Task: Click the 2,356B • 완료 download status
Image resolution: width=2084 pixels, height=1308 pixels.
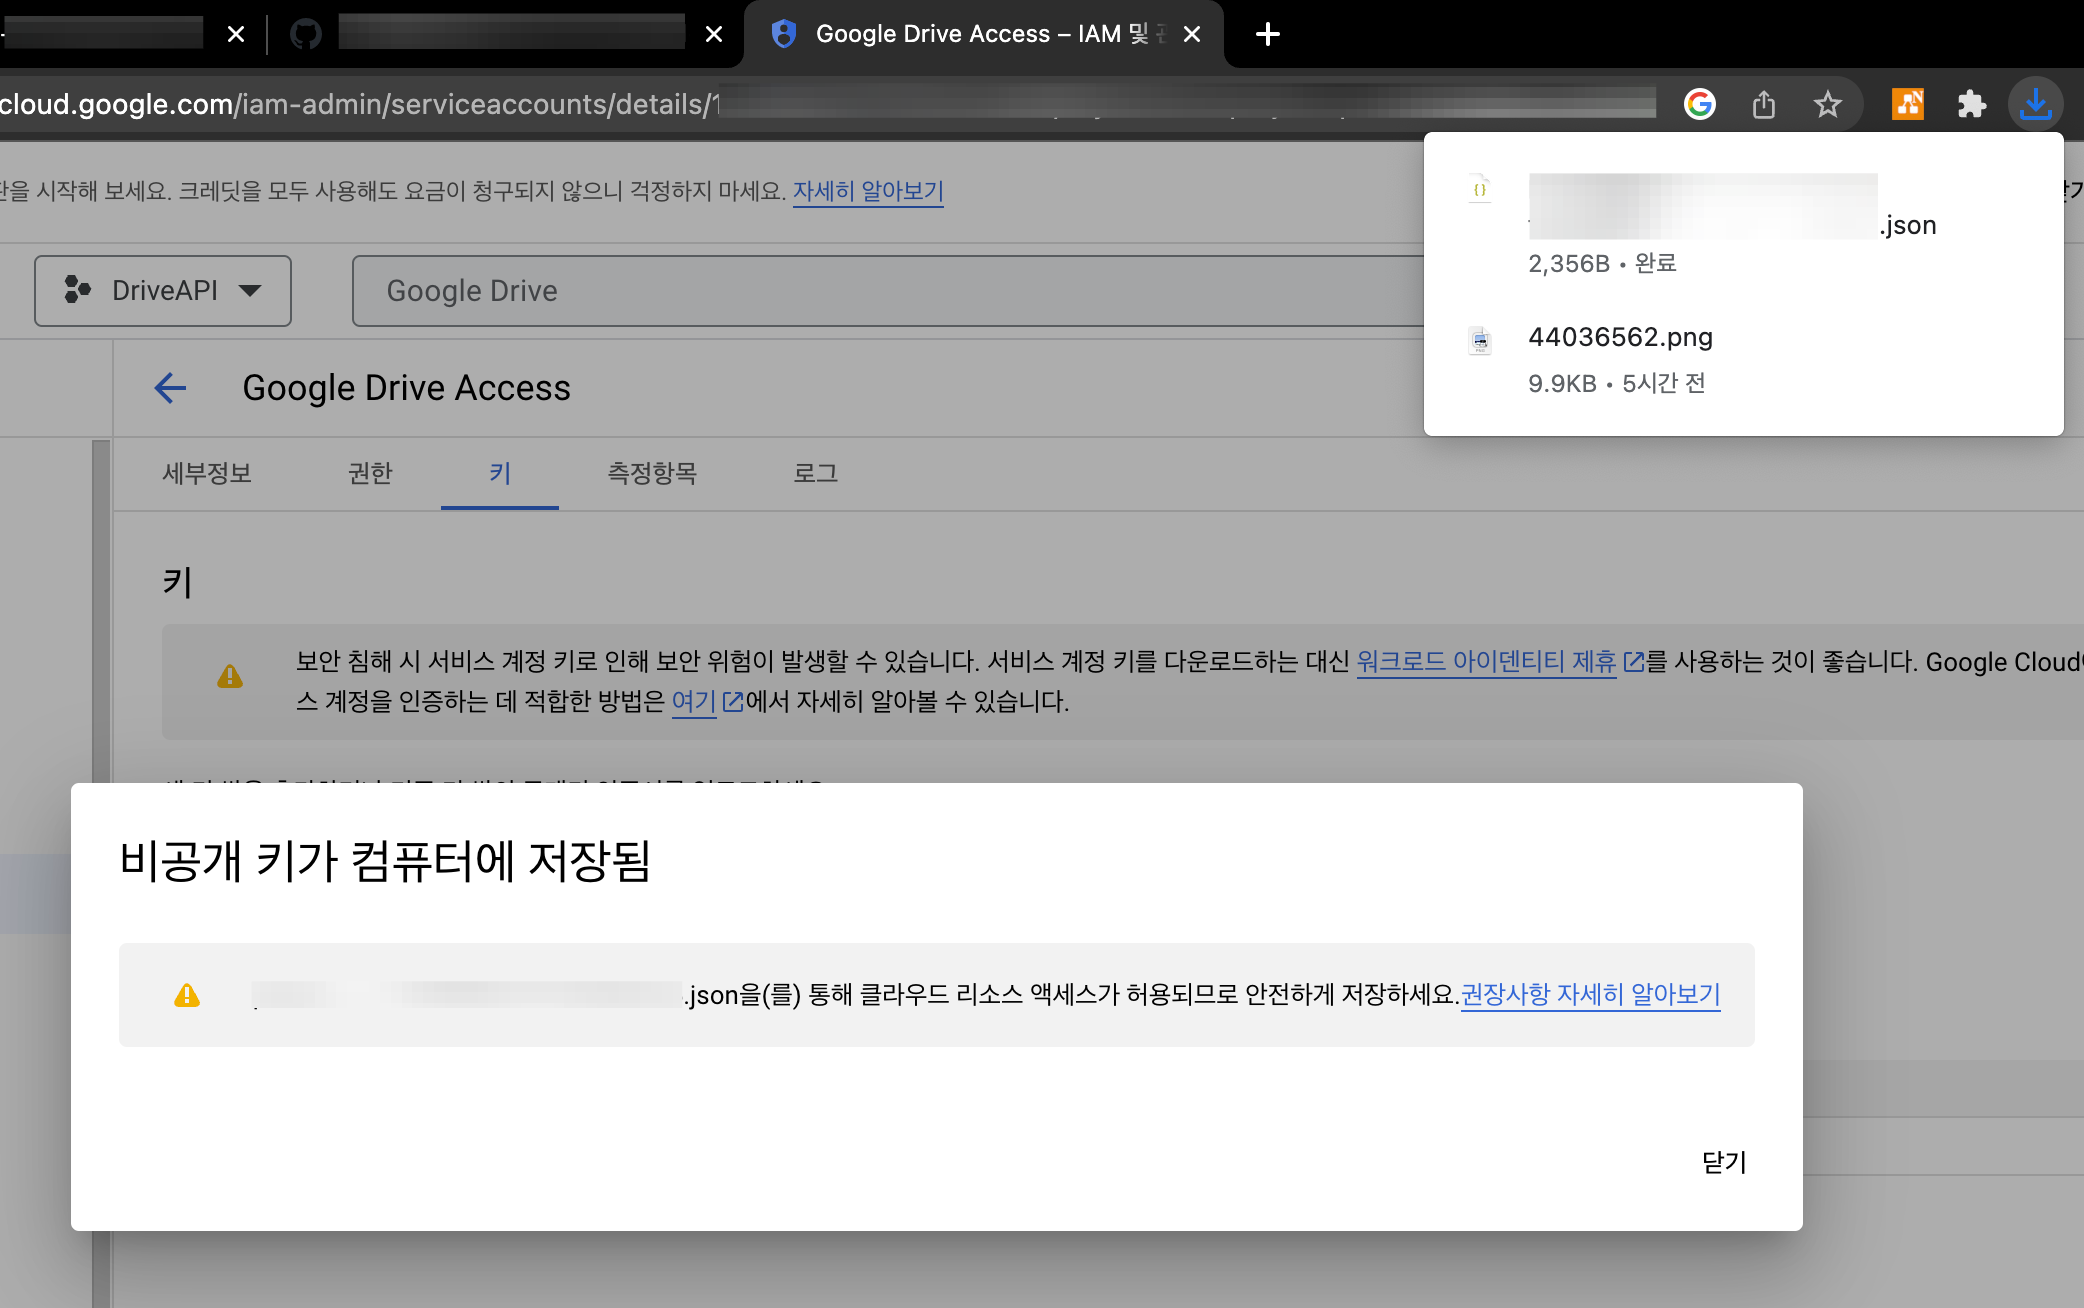Action: [x=1602, y=263]
